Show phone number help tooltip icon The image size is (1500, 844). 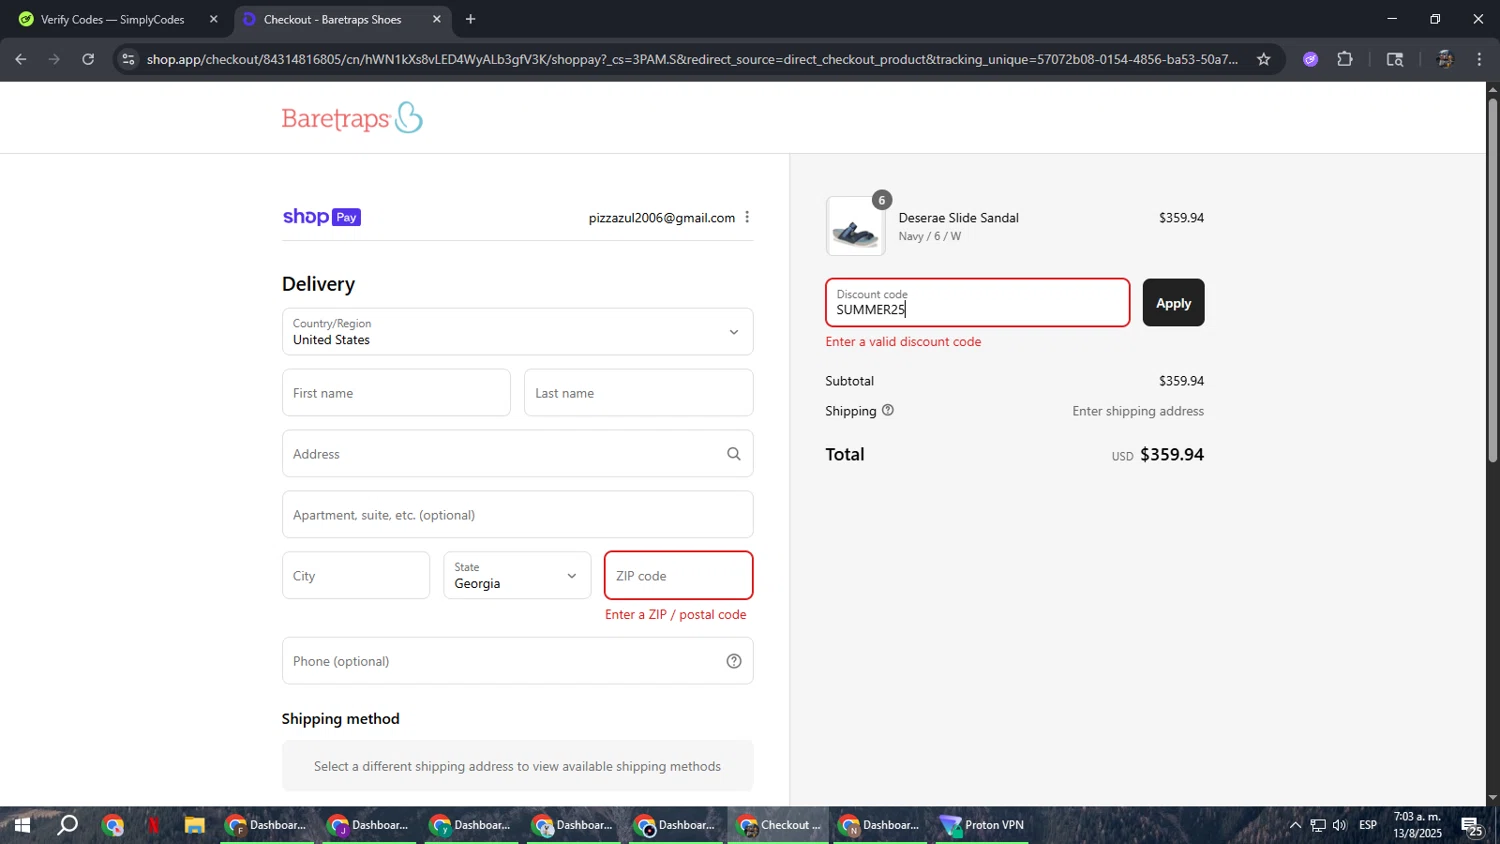pyautogui.click(x=734, y=661)
